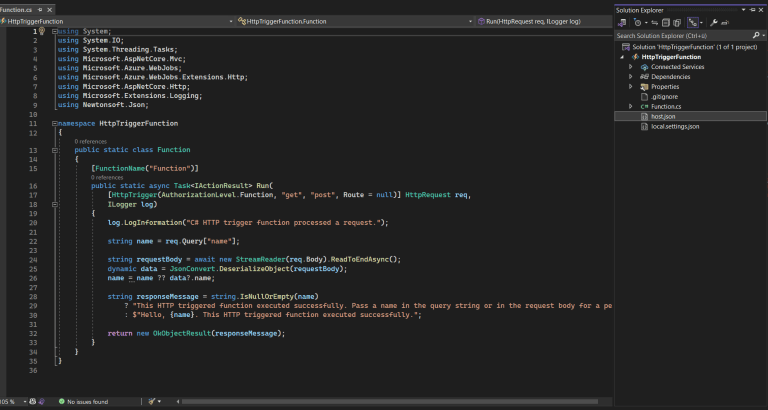Viewport: 768px width, 410px height.
Task: Close the Solution Explorer panel
Action: pyautogui.click(x=761, y=10)
